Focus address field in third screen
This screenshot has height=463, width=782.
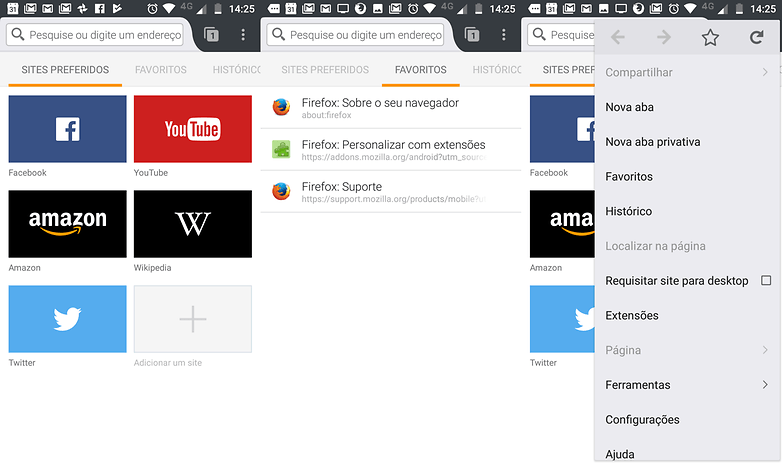(561, 35)
